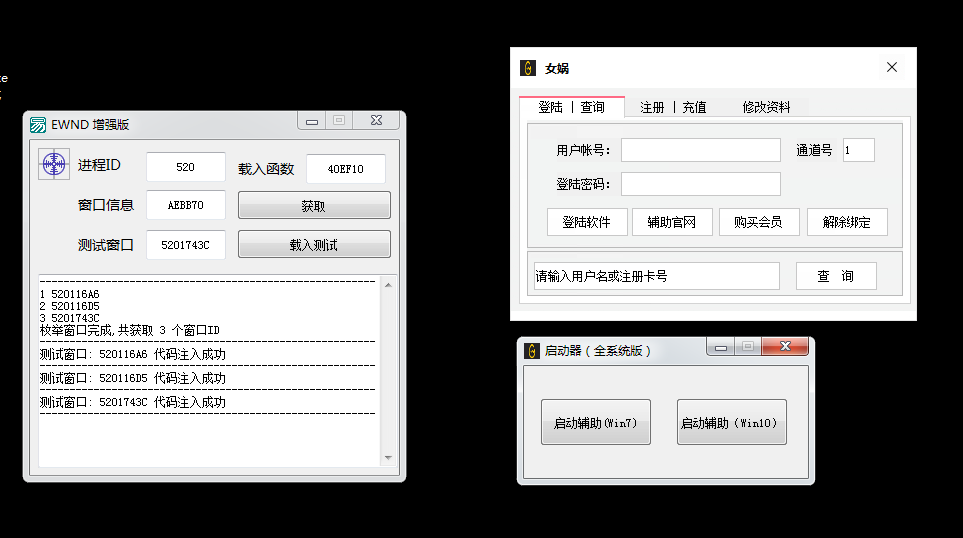This screenshot has height=538, width=963.
Task: Click the 载入测试 button
Action: pyautogui.click(x=314, y=245)
